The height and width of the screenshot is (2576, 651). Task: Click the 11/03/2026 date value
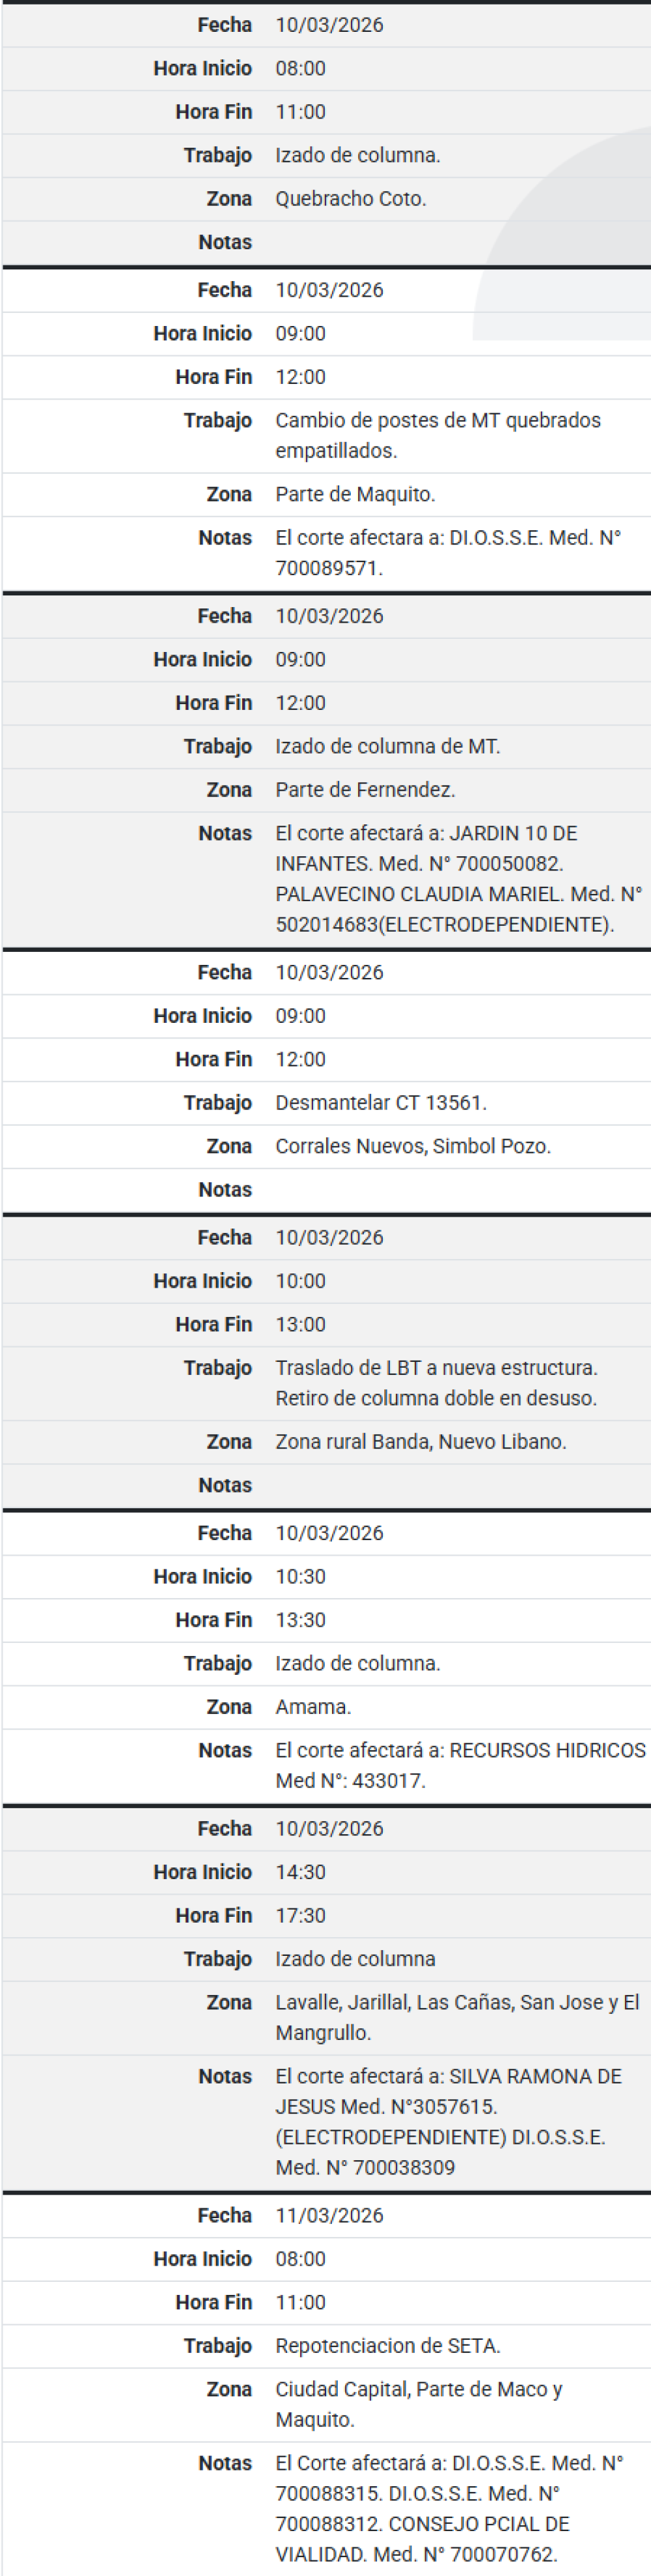(x=329, y=2215)
